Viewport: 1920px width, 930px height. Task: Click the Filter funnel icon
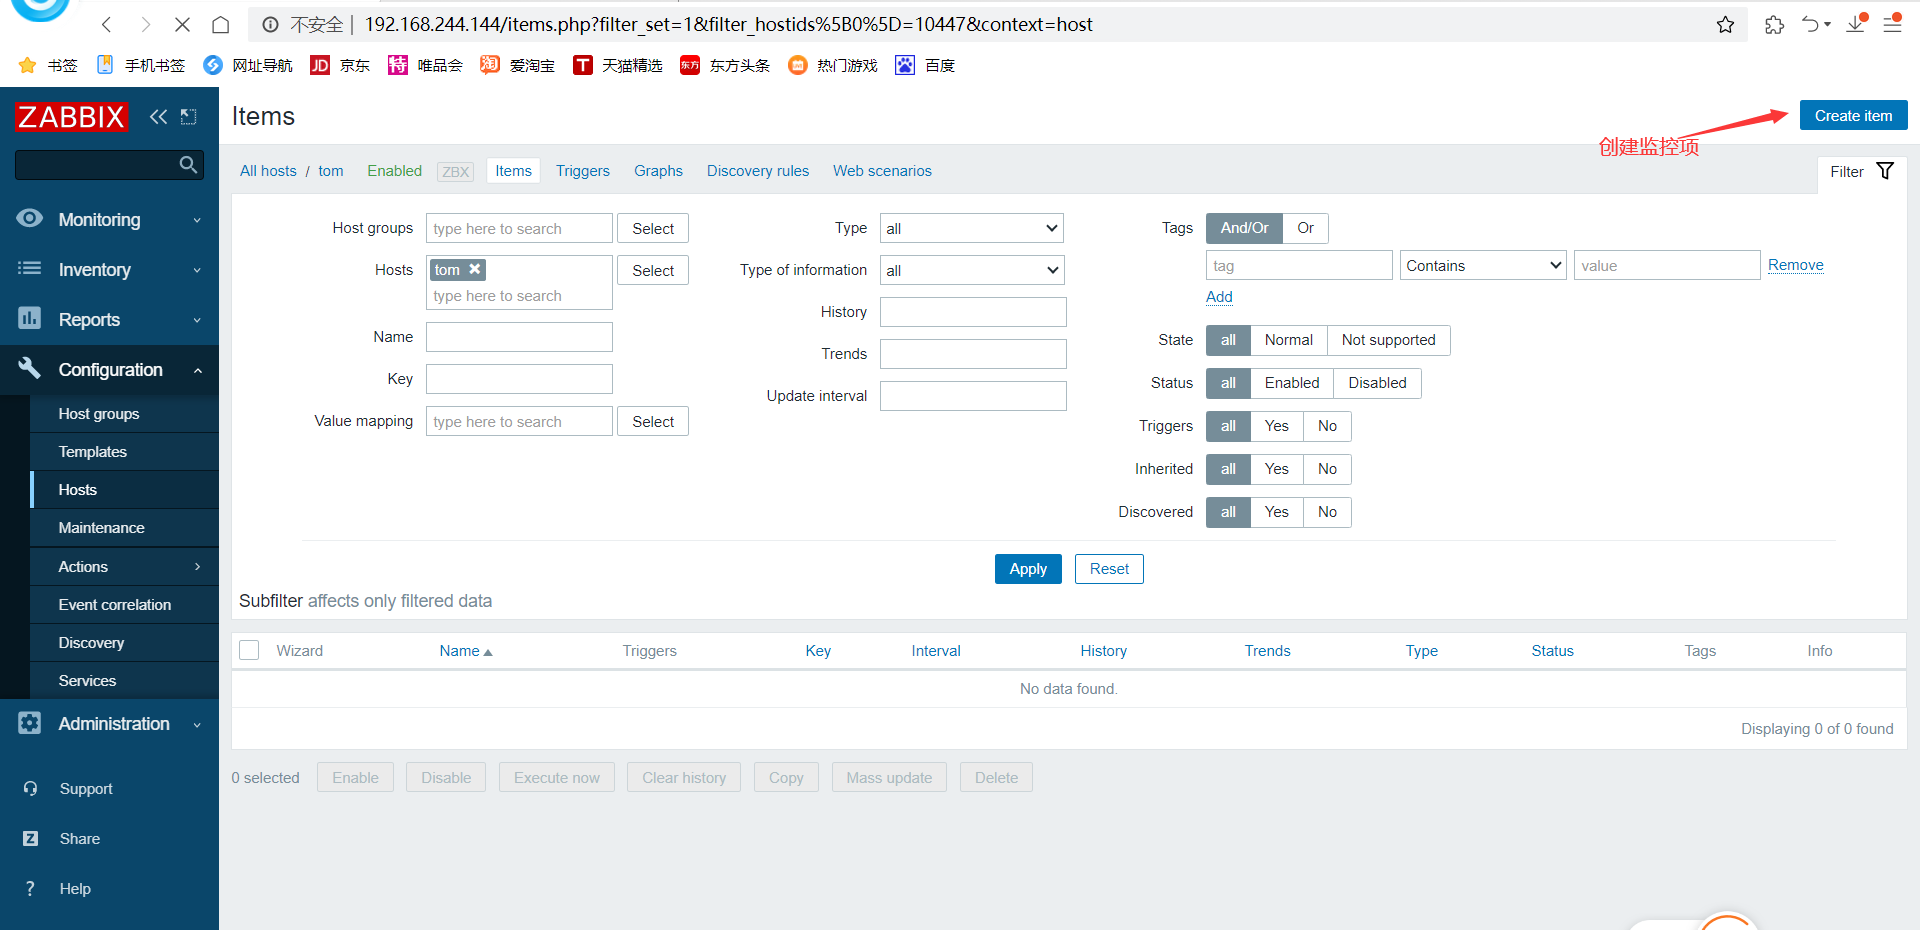tap(1885, 171)
